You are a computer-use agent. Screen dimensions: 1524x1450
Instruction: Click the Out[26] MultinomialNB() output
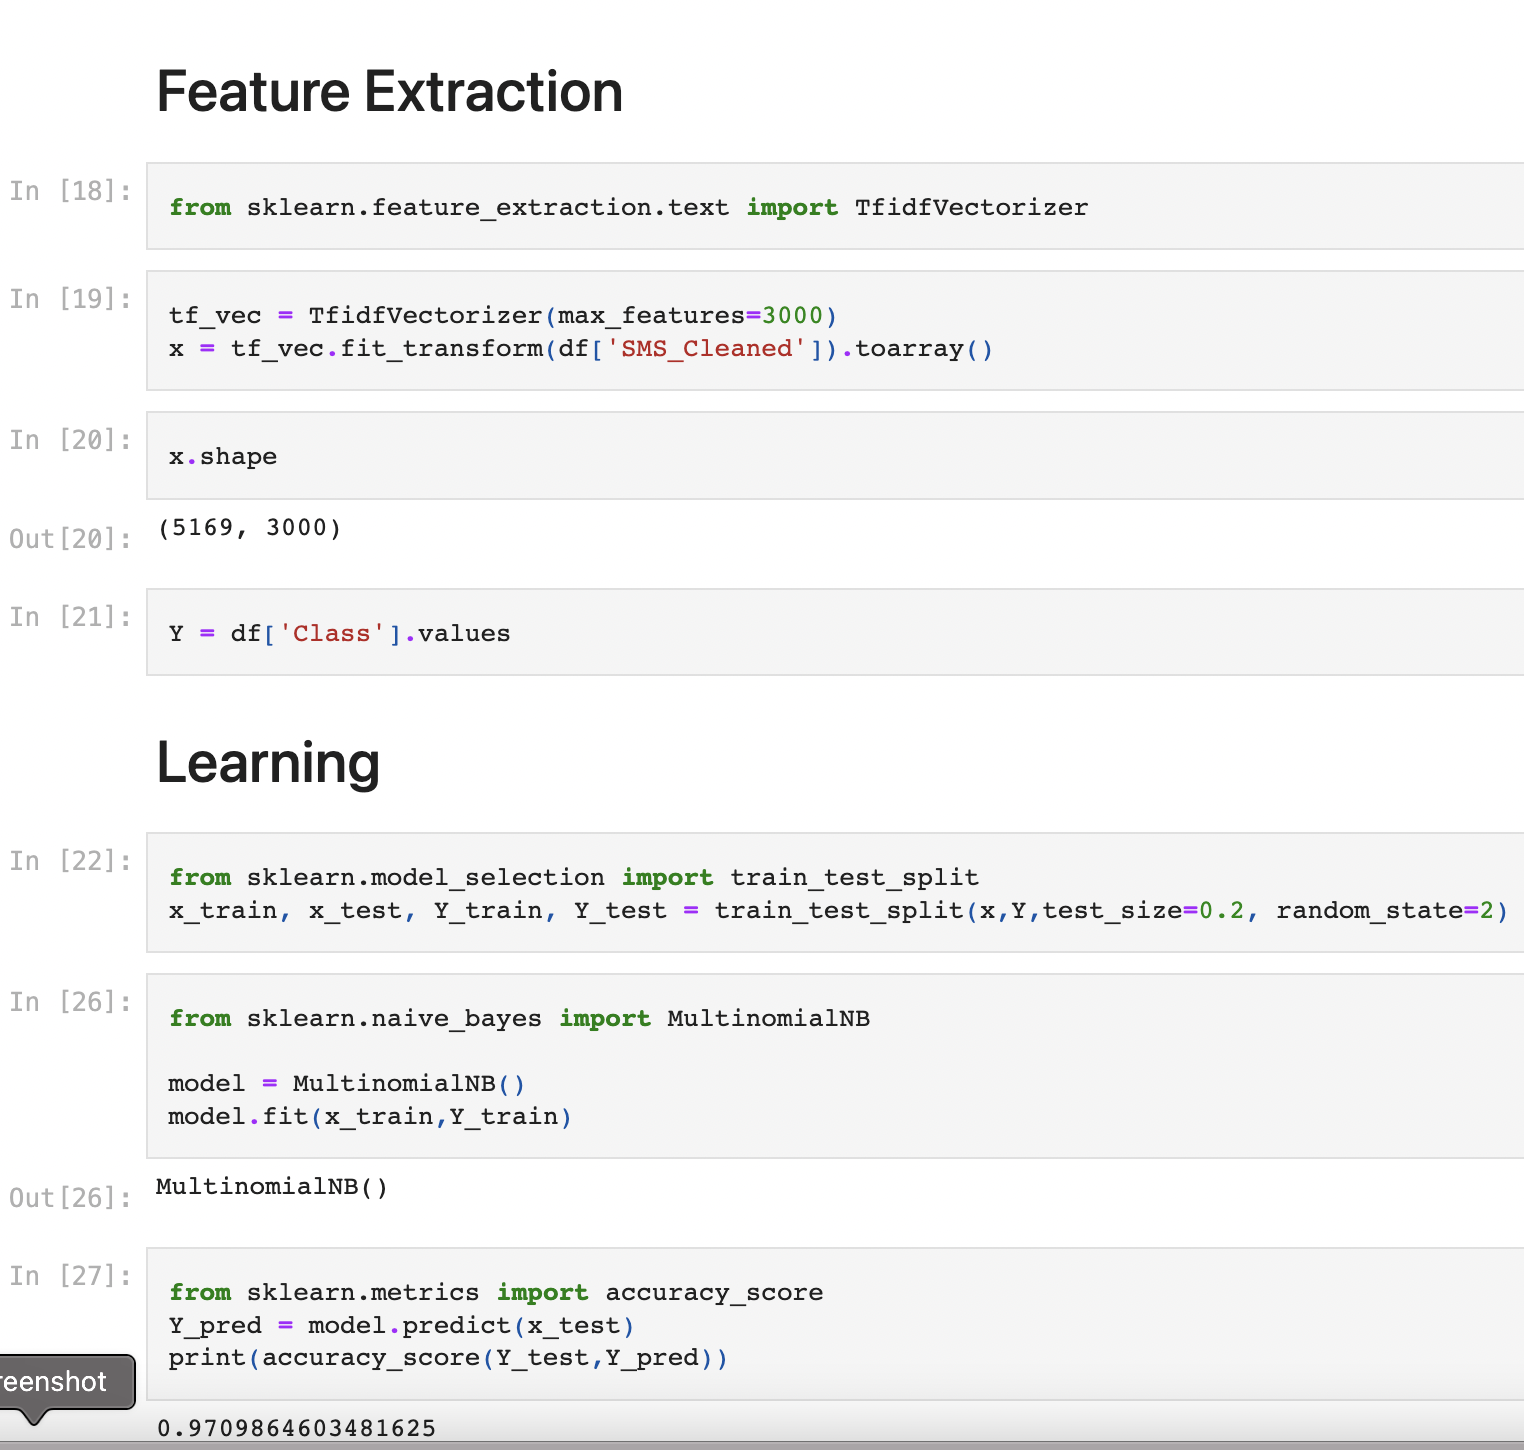271,1187
